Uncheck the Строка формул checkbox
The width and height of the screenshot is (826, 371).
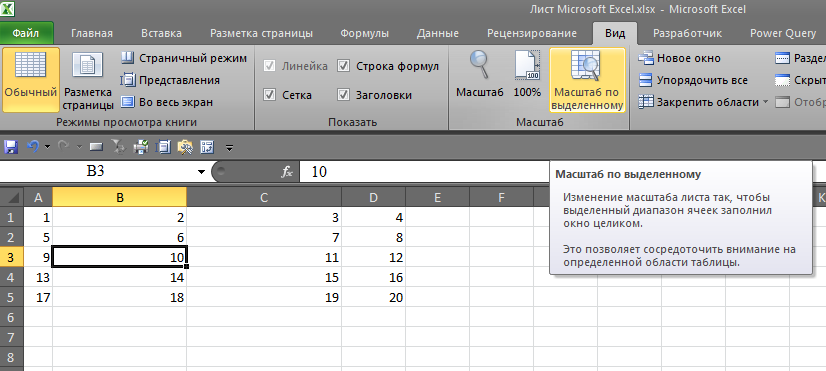click(x=343, y=66)
